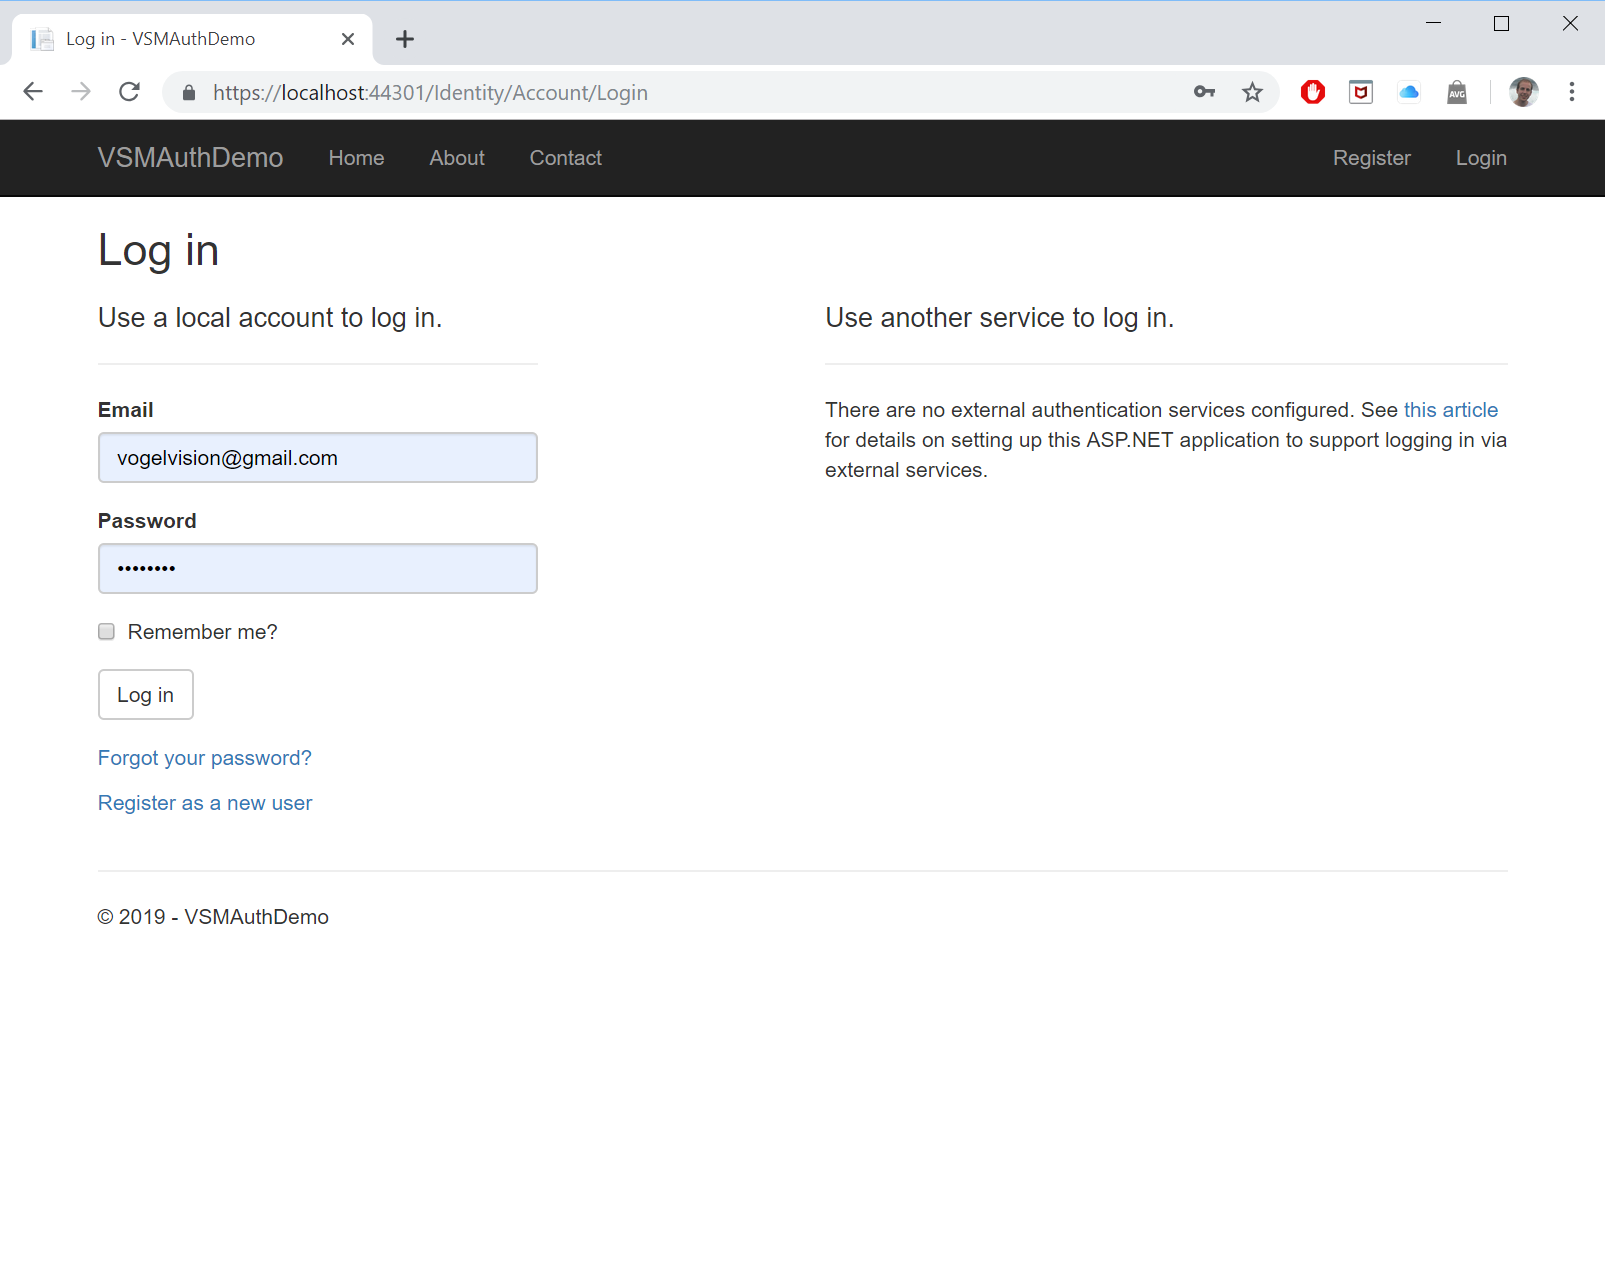1605x1286 pixels.
Task: Reload the login page
Action: pyautogui.click(x=129, y=92)
